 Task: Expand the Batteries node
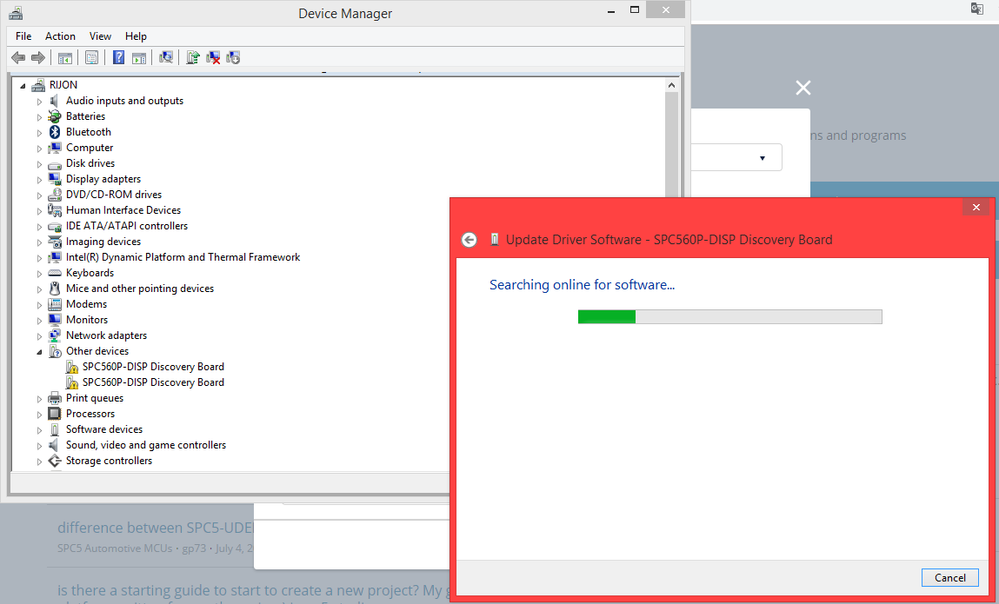click(x=40, y=117)
